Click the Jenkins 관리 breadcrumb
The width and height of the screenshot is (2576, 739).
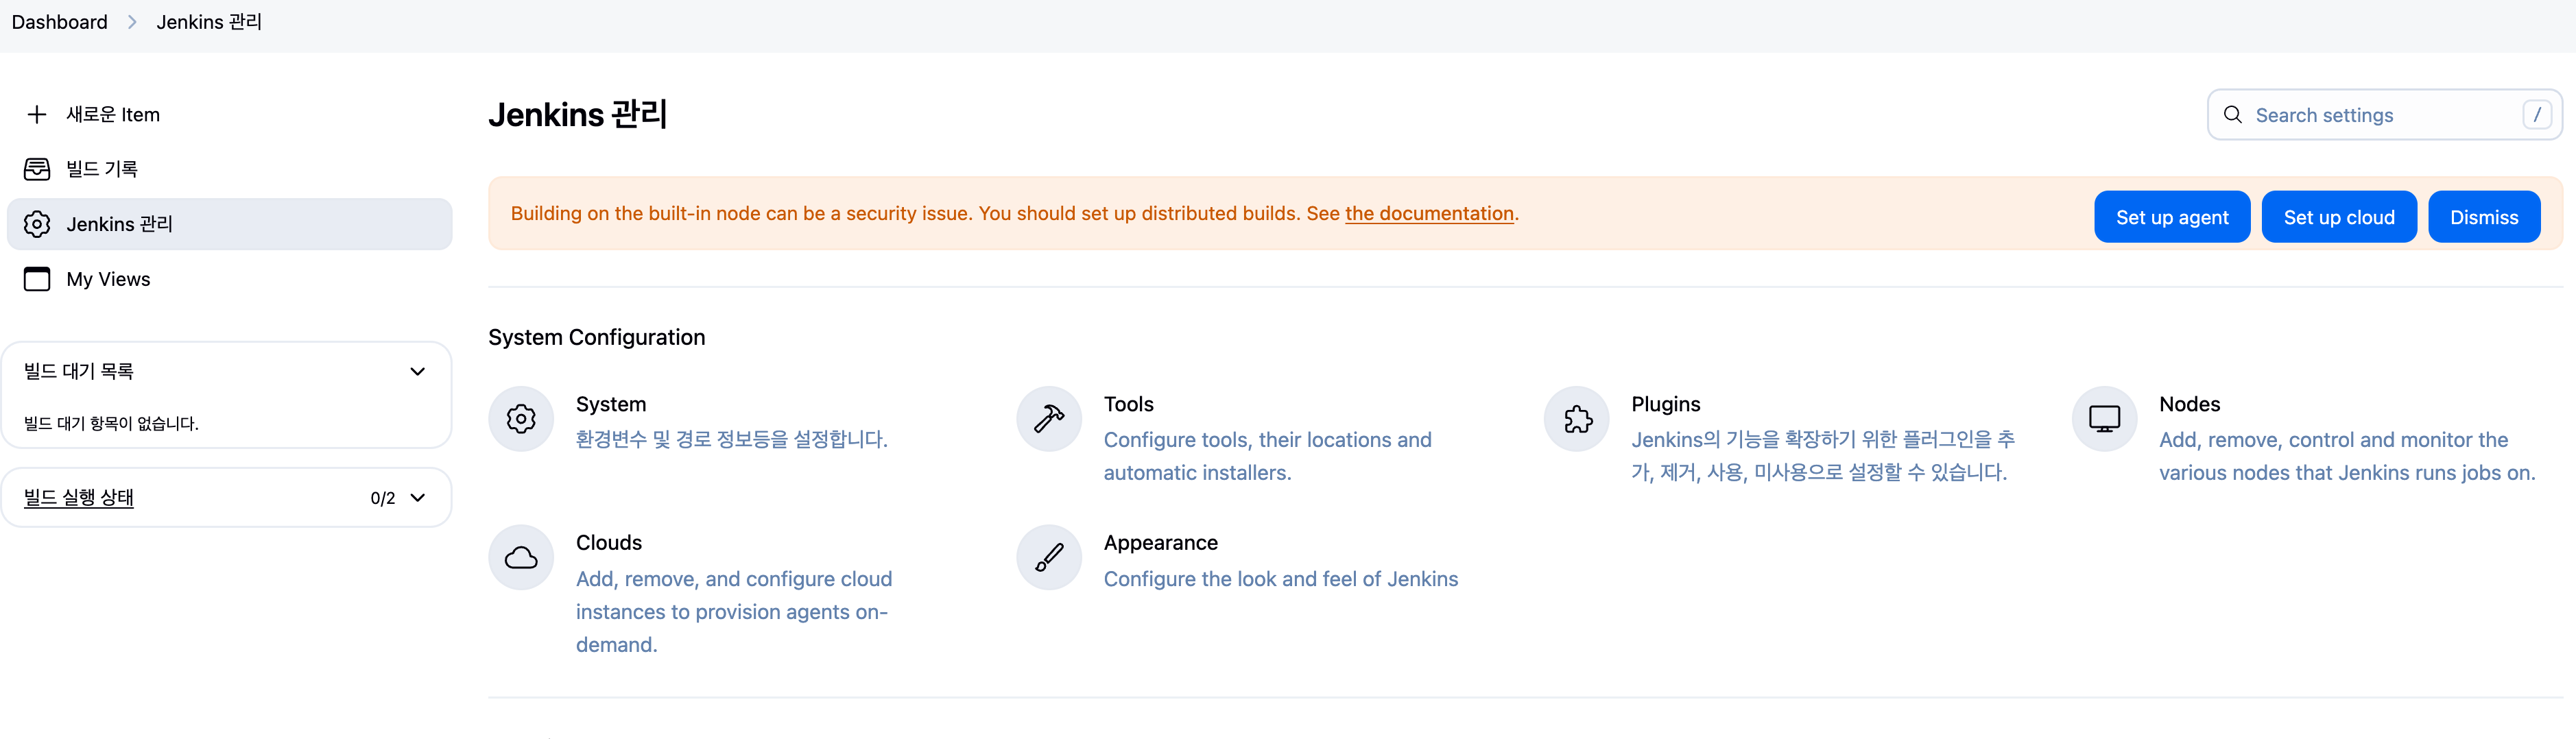coord(209,22)
